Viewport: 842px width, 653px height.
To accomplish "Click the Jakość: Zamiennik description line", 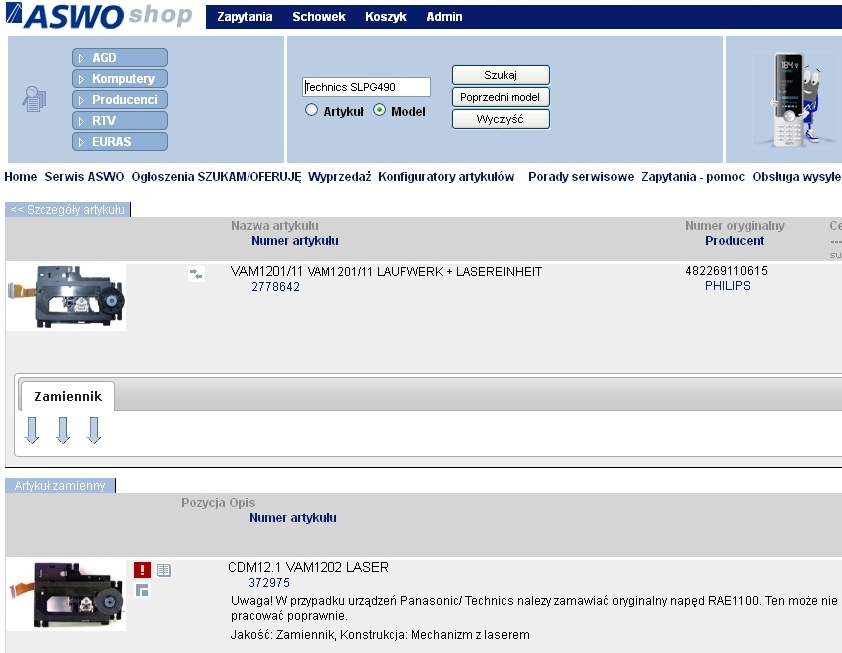I will [380, 635].
